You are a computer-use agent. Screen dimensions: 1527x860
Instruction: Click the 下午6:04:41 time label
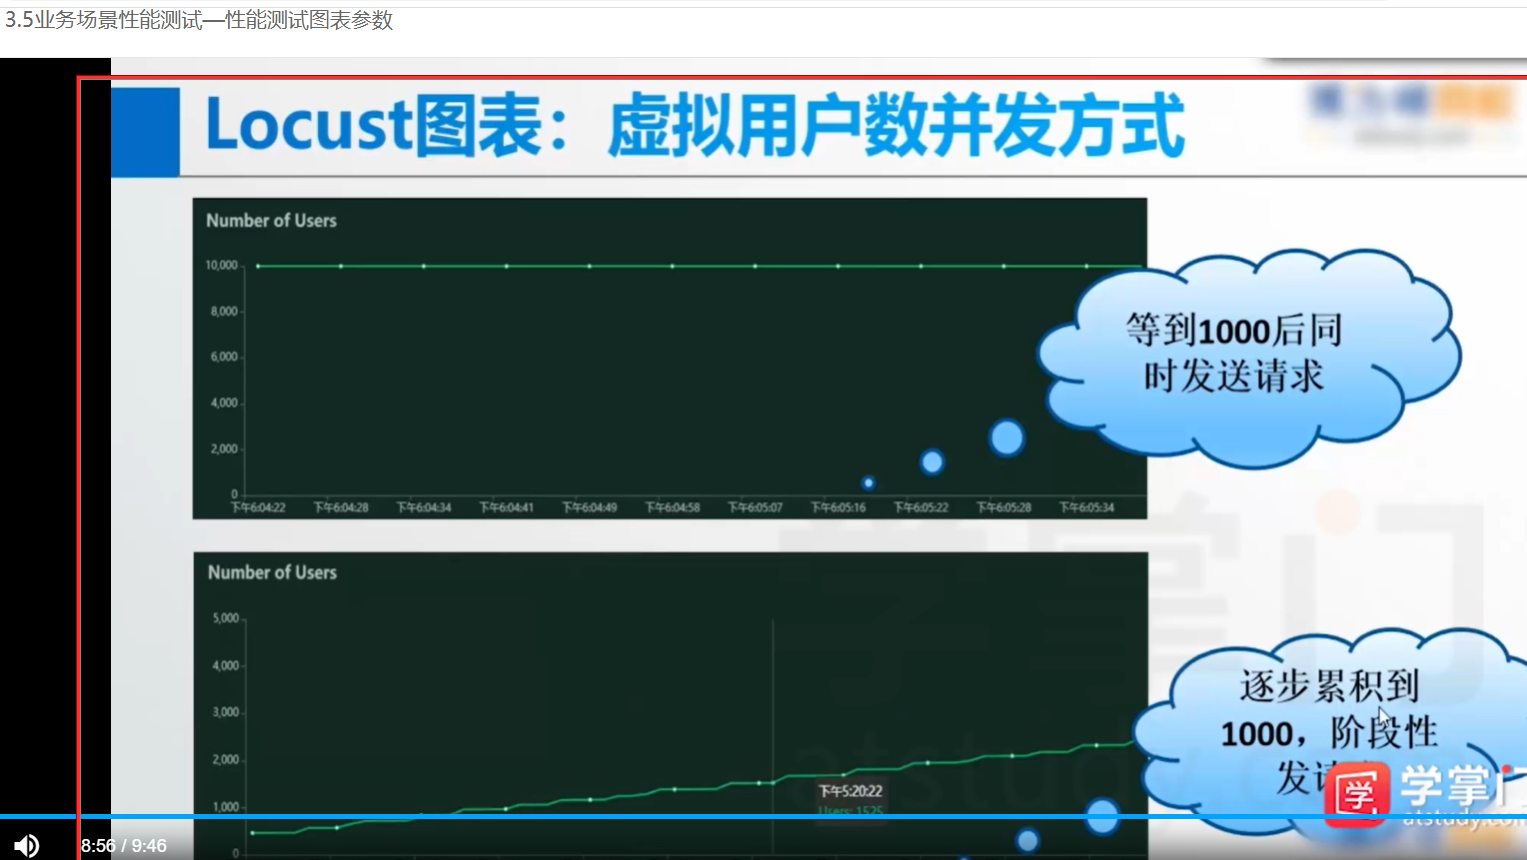[x=507, y=508]
